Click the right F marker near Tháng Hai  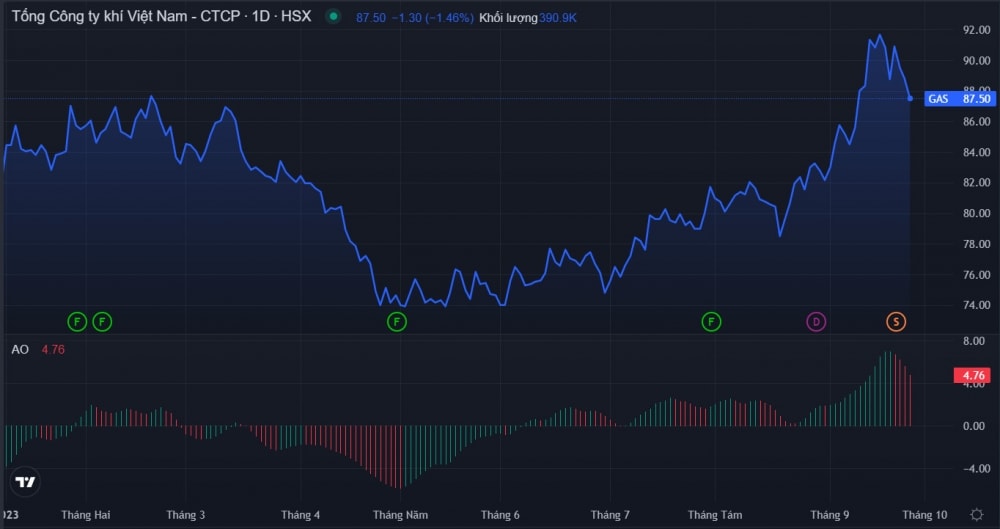[x=102, y=322]
